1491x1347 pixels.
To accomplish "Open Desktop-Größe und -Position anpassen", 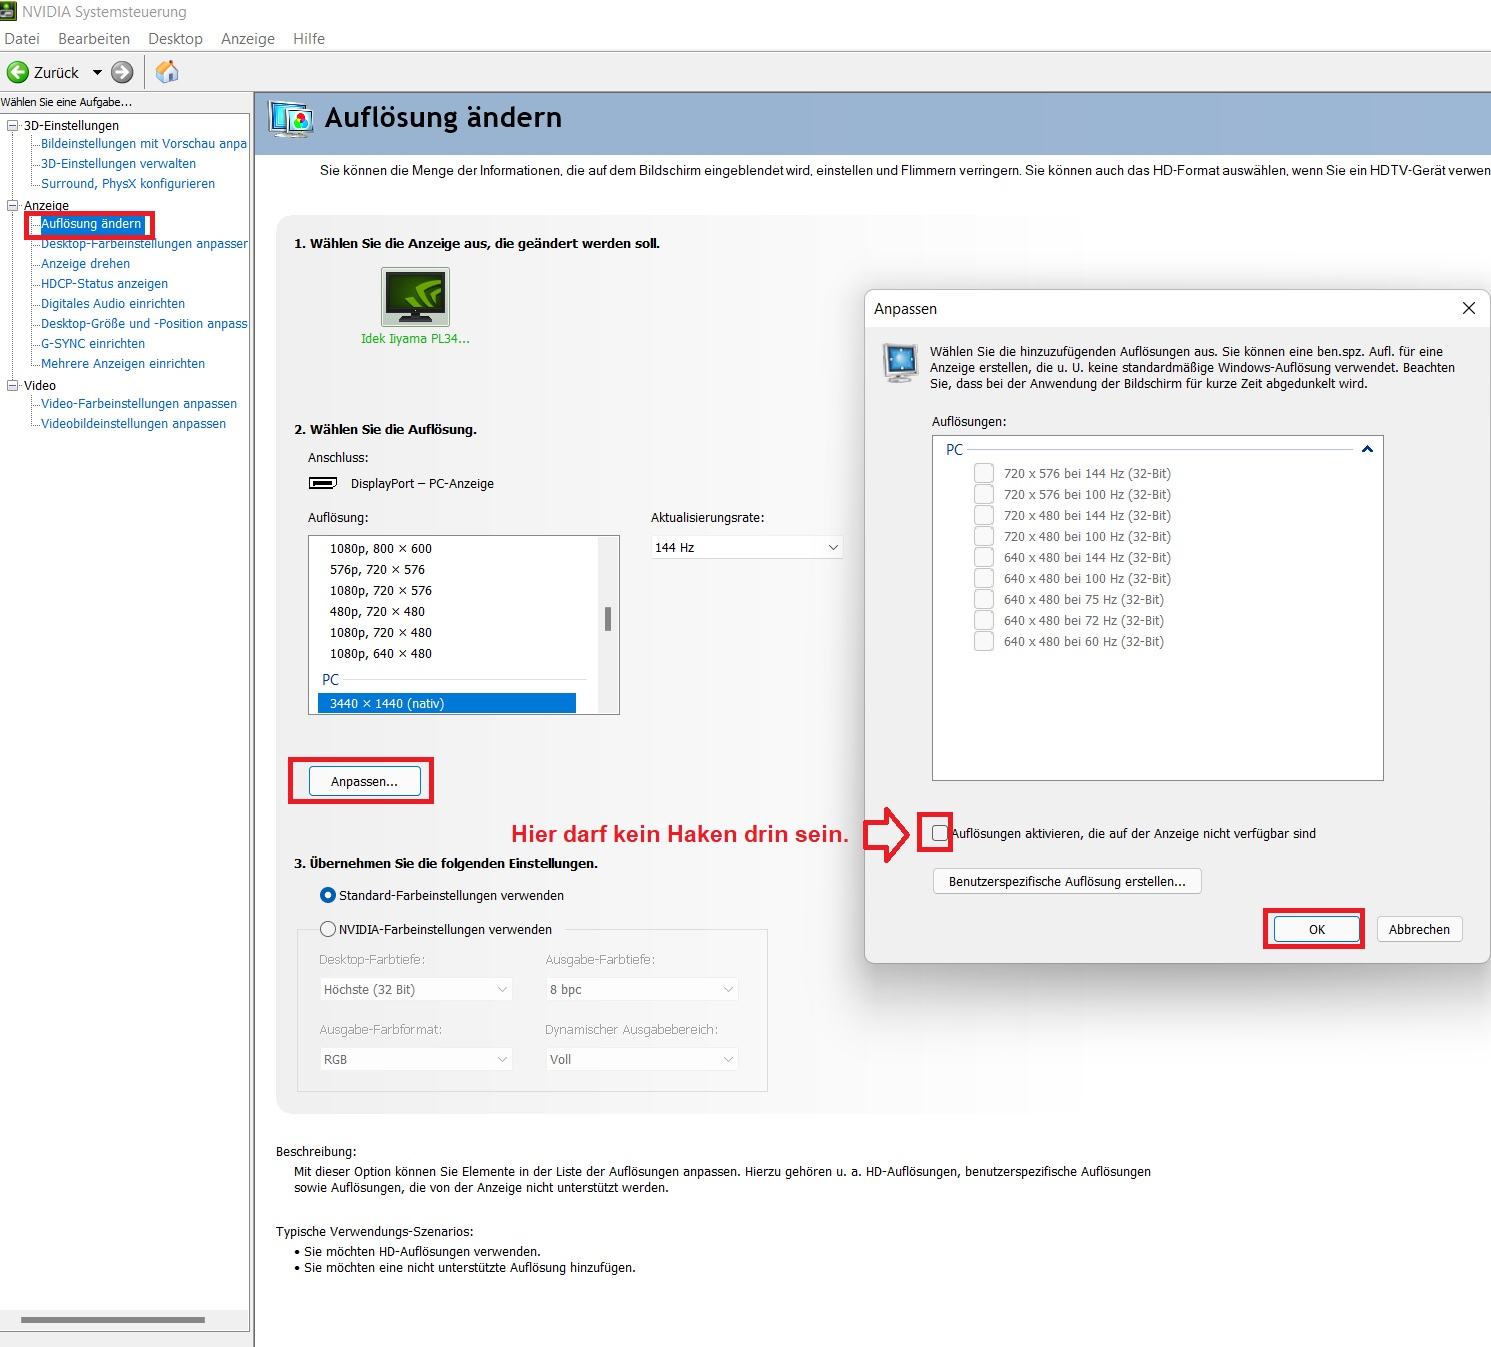I will tap(144, 324).
